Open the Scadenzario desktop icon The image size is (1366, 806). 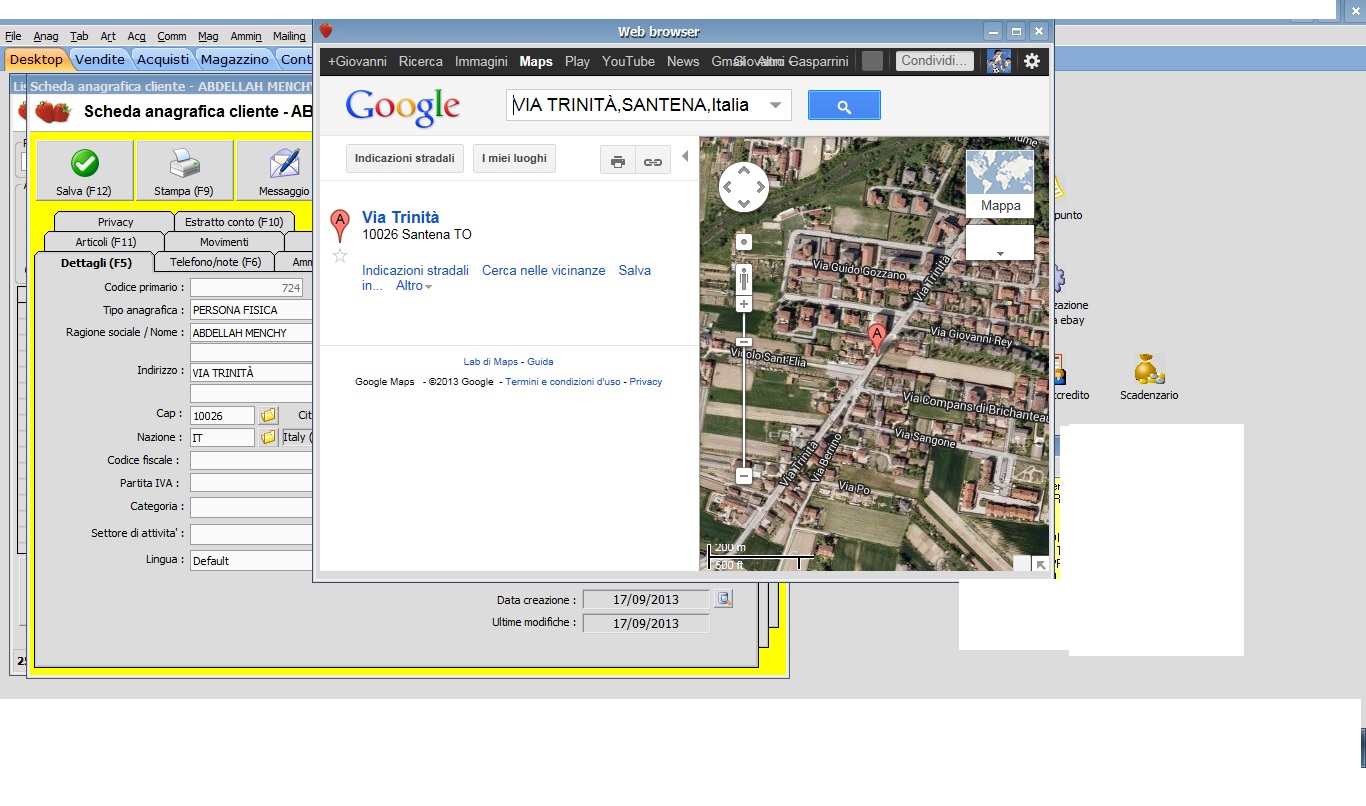click(x=1149, y=377)
